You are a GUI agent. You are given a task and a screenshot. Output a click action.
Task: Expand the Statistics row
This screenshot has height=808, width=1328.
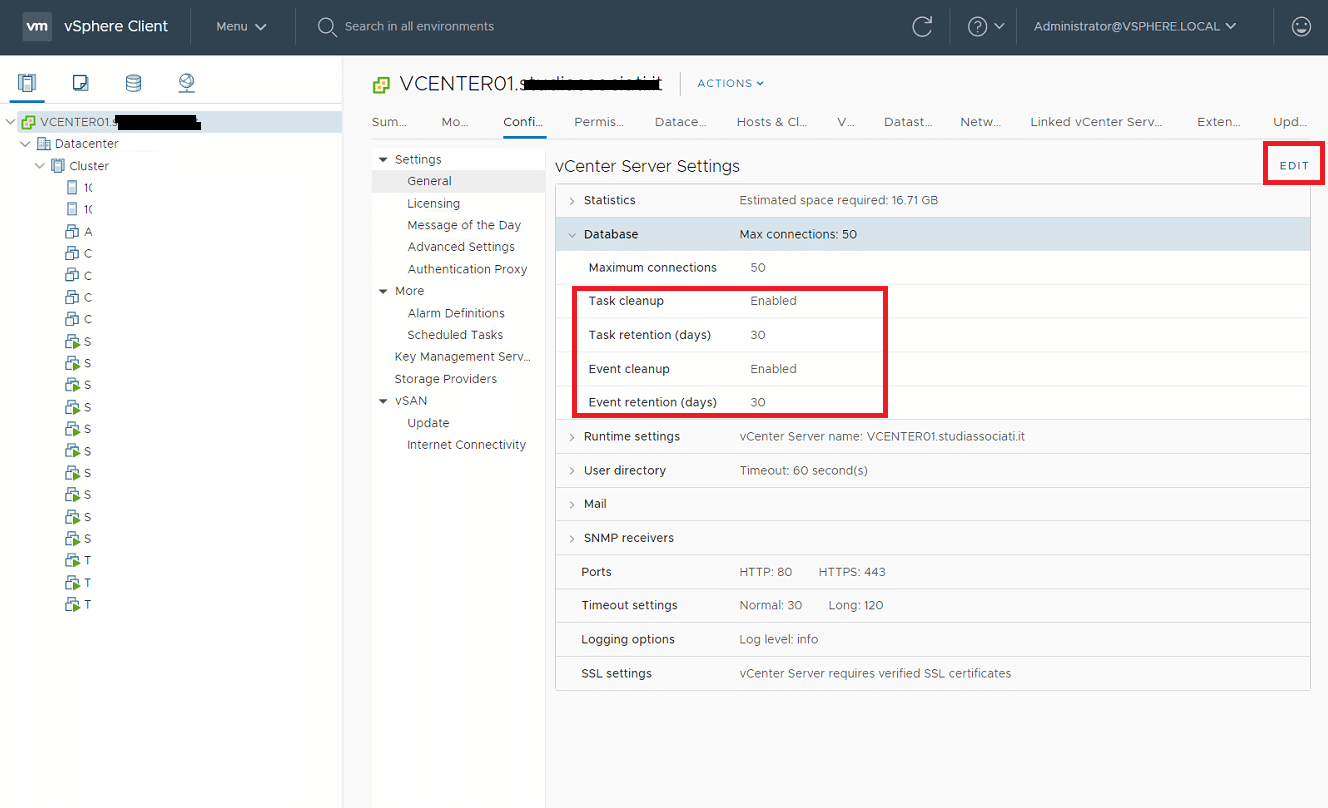point(572,201)
